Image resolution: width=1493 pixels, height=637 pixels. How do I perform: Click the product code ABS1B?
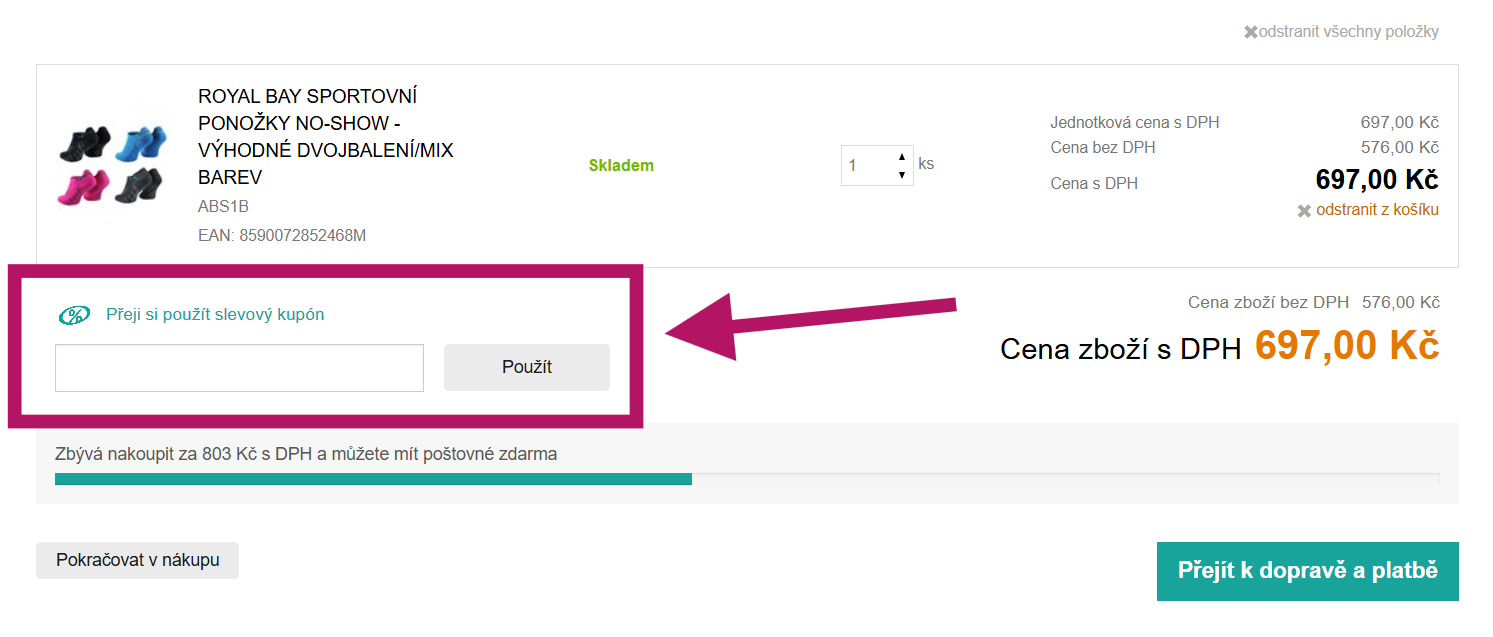pos(223,207)
